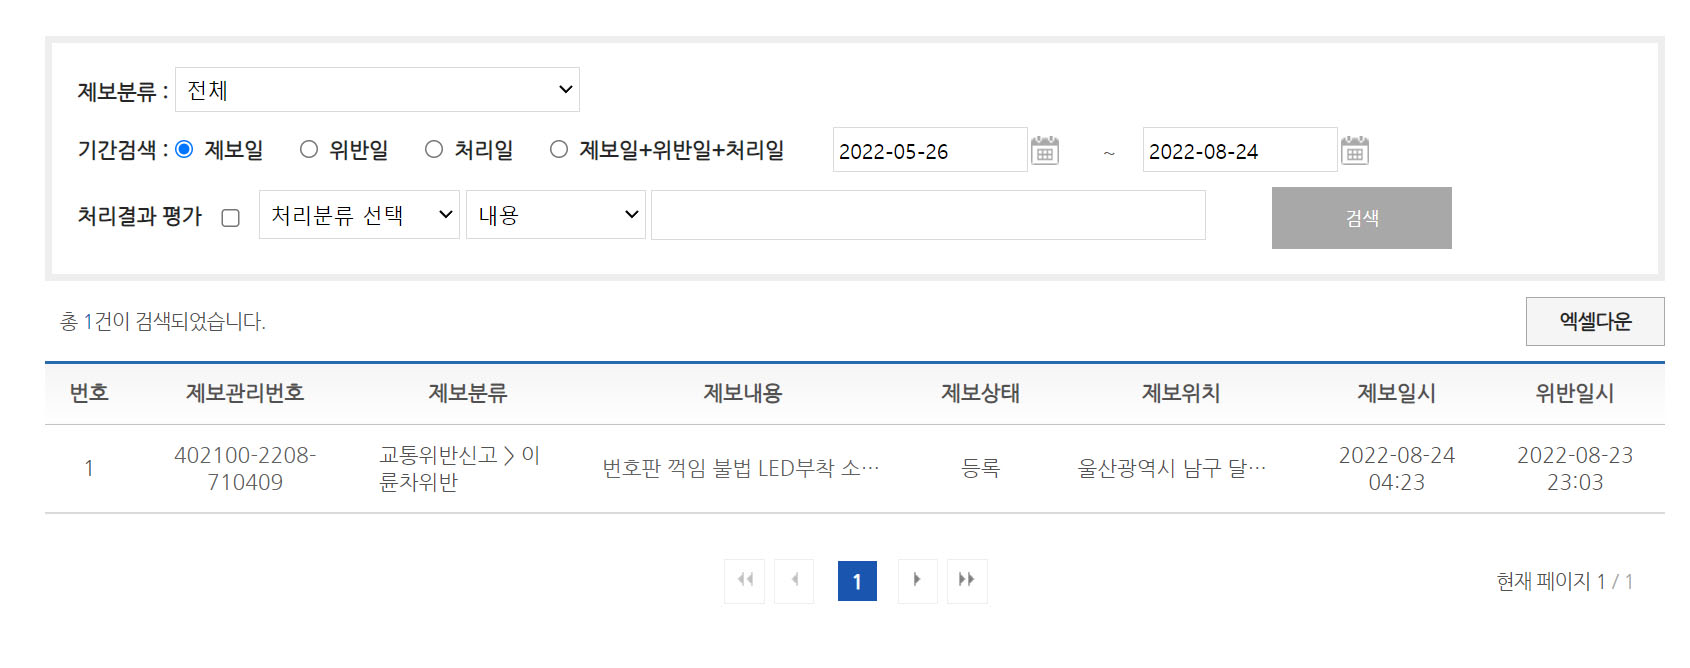1690x668 pixels.
Task: Click the 위반일시 column header
Action: click(x=1575, y=393)
